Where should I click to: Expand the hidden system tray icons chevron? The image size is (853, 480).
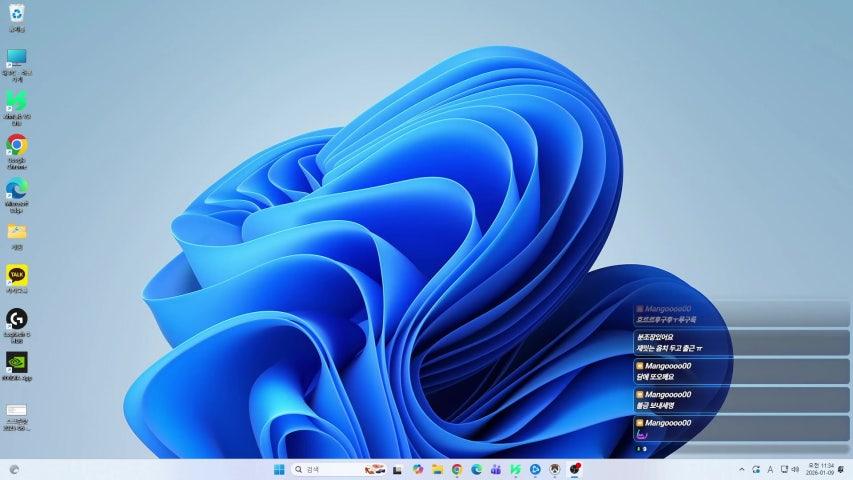click(741, 469)
